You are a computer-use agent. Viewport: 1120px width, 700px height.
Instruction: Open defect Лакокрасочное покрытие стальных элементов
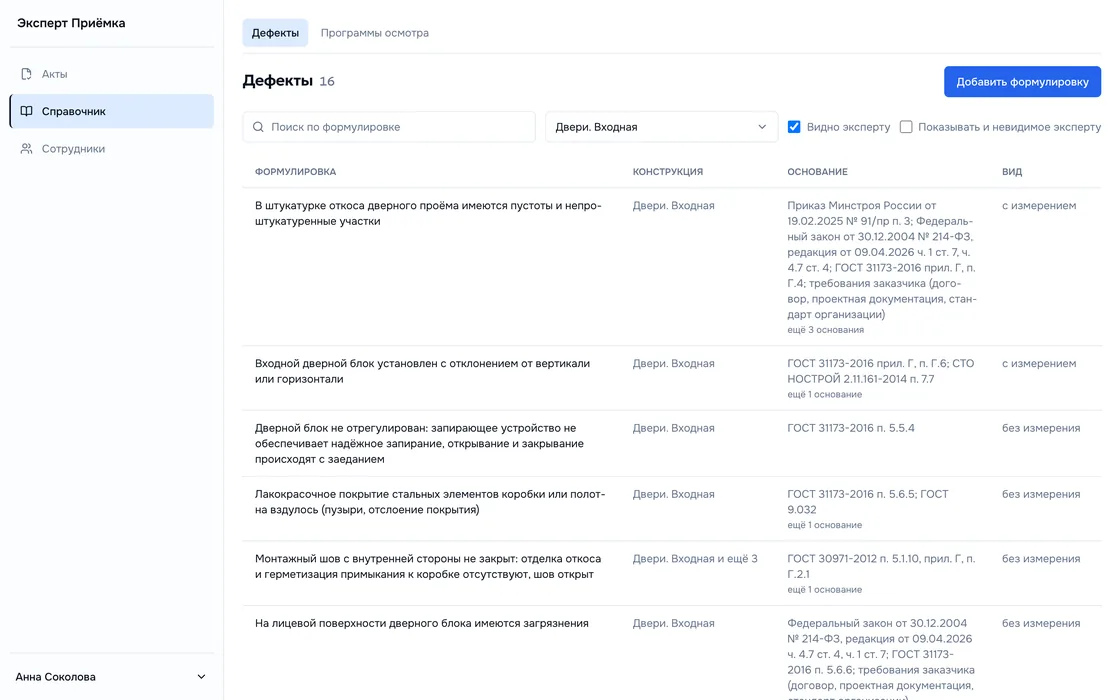point(430,502)
